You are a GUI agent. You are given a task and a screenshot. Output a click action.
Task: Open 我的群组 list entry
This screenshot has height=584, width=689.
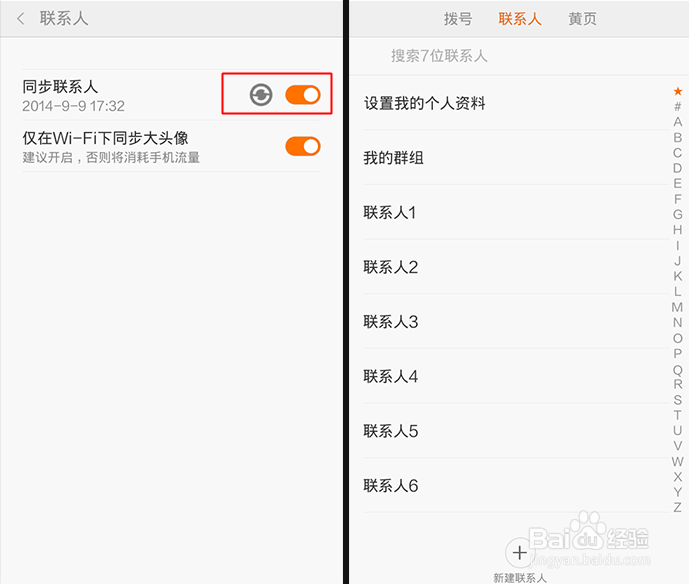516,157
